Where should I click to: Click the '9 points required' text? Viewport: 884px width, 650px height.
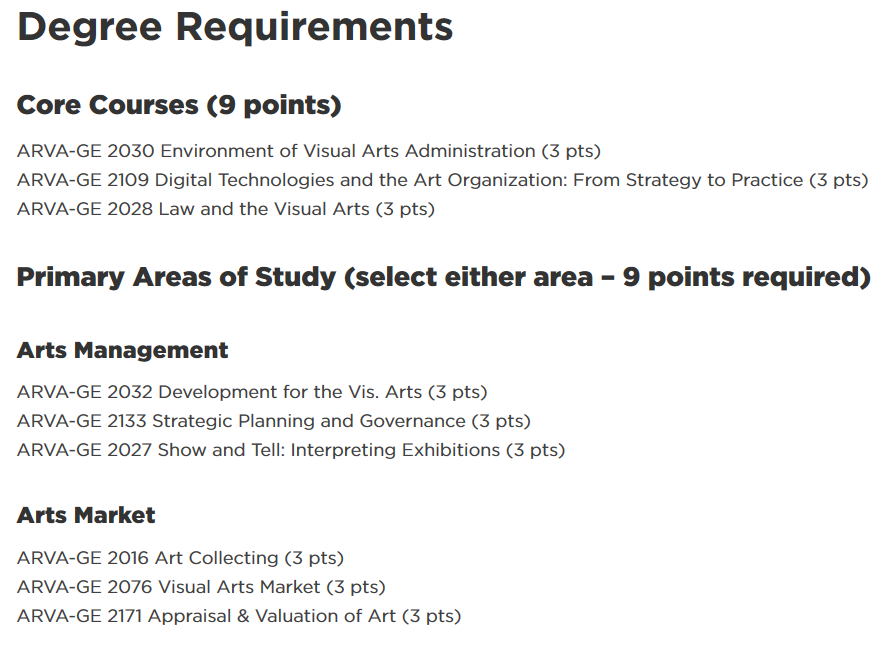tap(747, 277)
